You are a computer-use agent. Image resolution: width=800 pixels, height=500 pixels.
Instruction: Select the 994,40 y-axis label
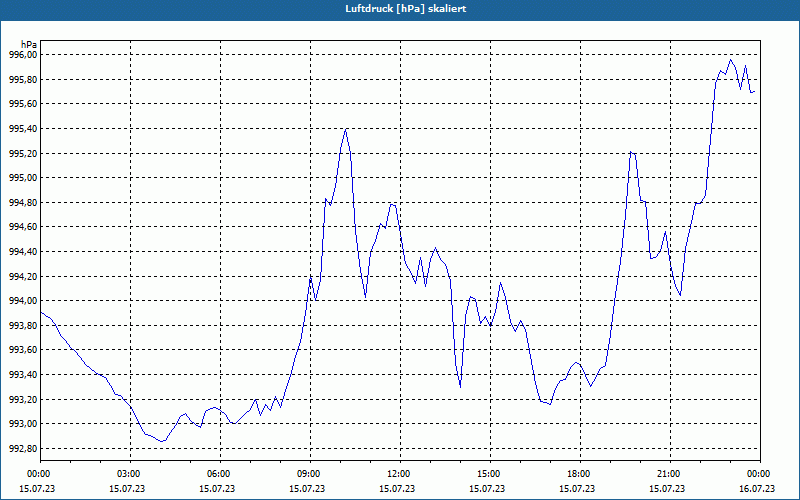click(23, 252)
